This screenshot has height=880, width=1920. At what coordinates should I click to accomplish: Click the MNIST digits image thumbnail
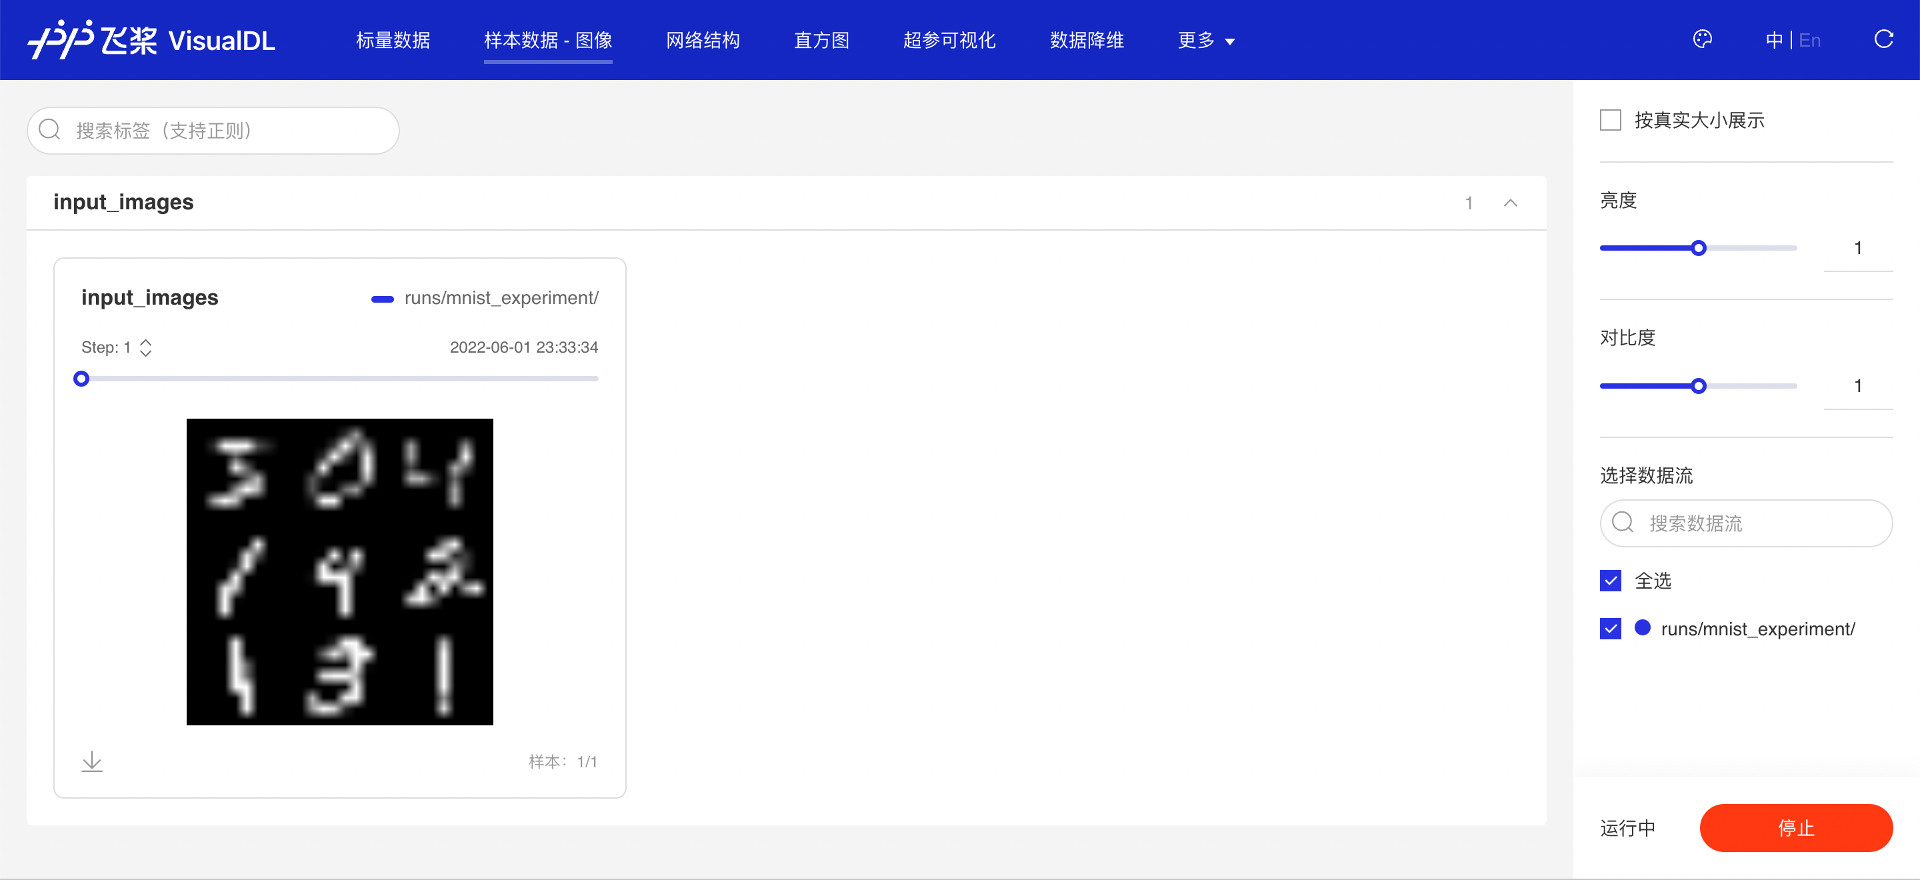click(x=340, y=571)
